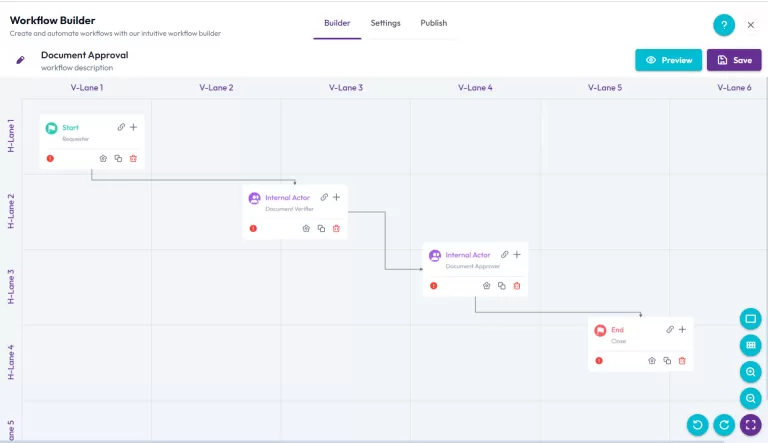This screenshot has width=768, height=443.
Task: Expand the plus menu on Start node
Action: (x=133, y=127)
